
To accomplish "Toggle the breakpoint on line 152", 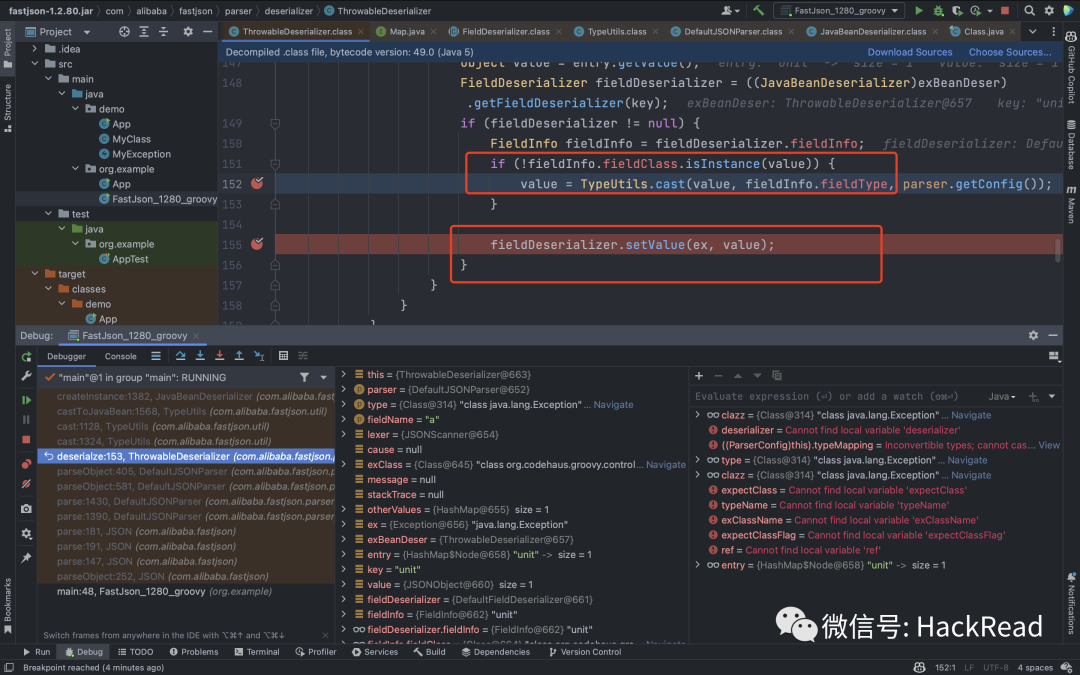I will pos(257,184).
